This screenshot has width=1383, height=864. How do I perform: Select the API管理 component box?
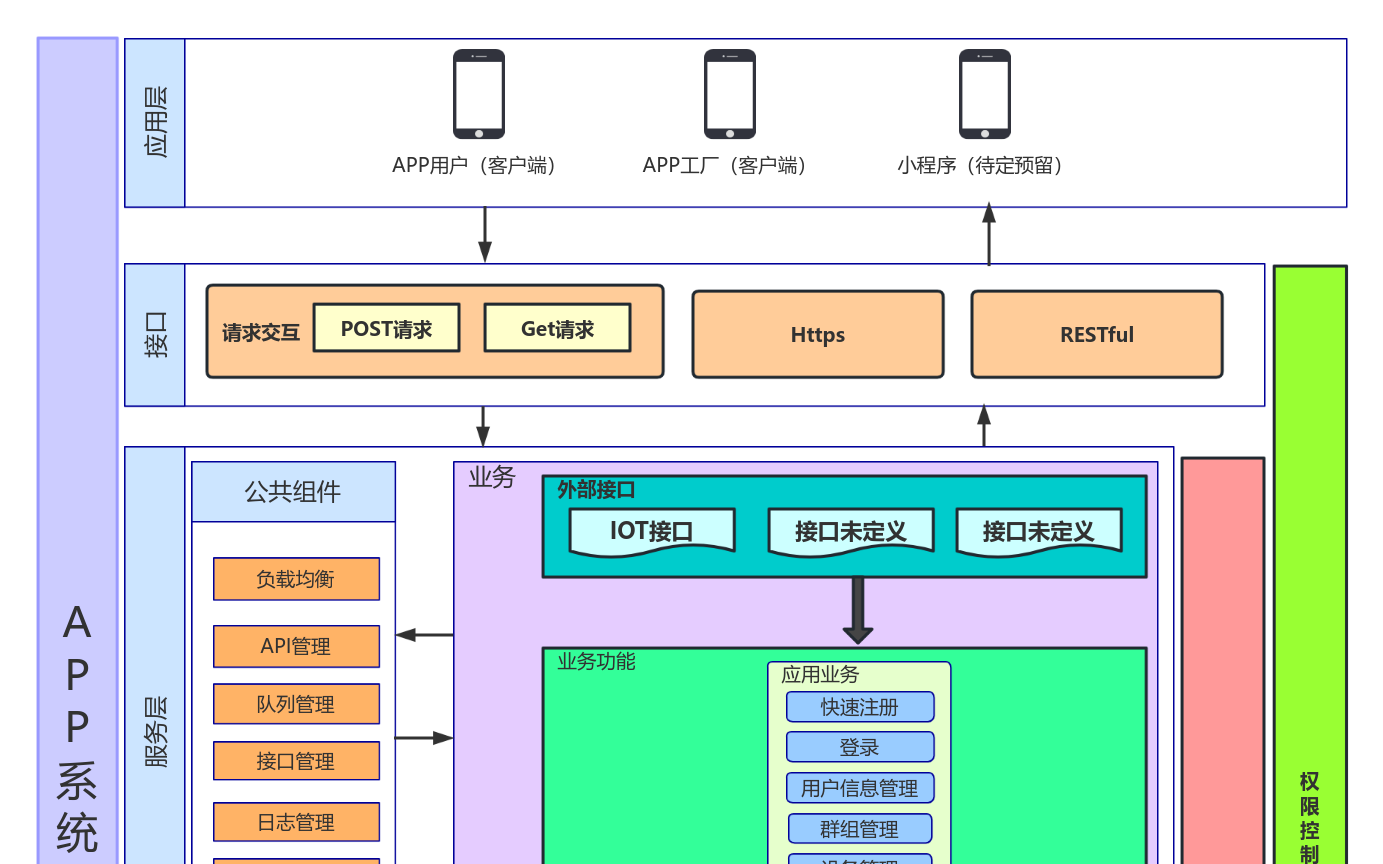[x=296, y=646]
